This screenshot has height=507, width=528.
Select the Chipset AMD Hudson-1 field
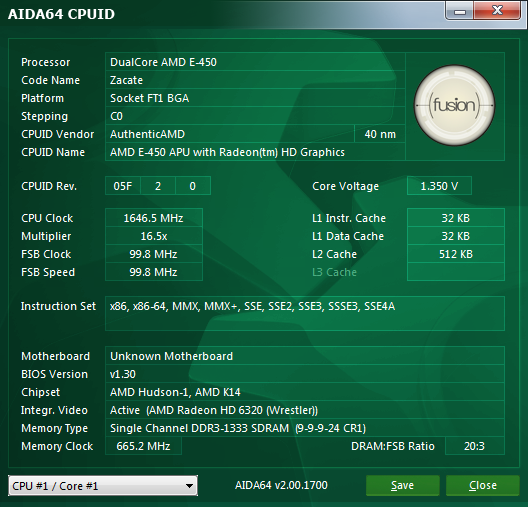coord(305,392)
